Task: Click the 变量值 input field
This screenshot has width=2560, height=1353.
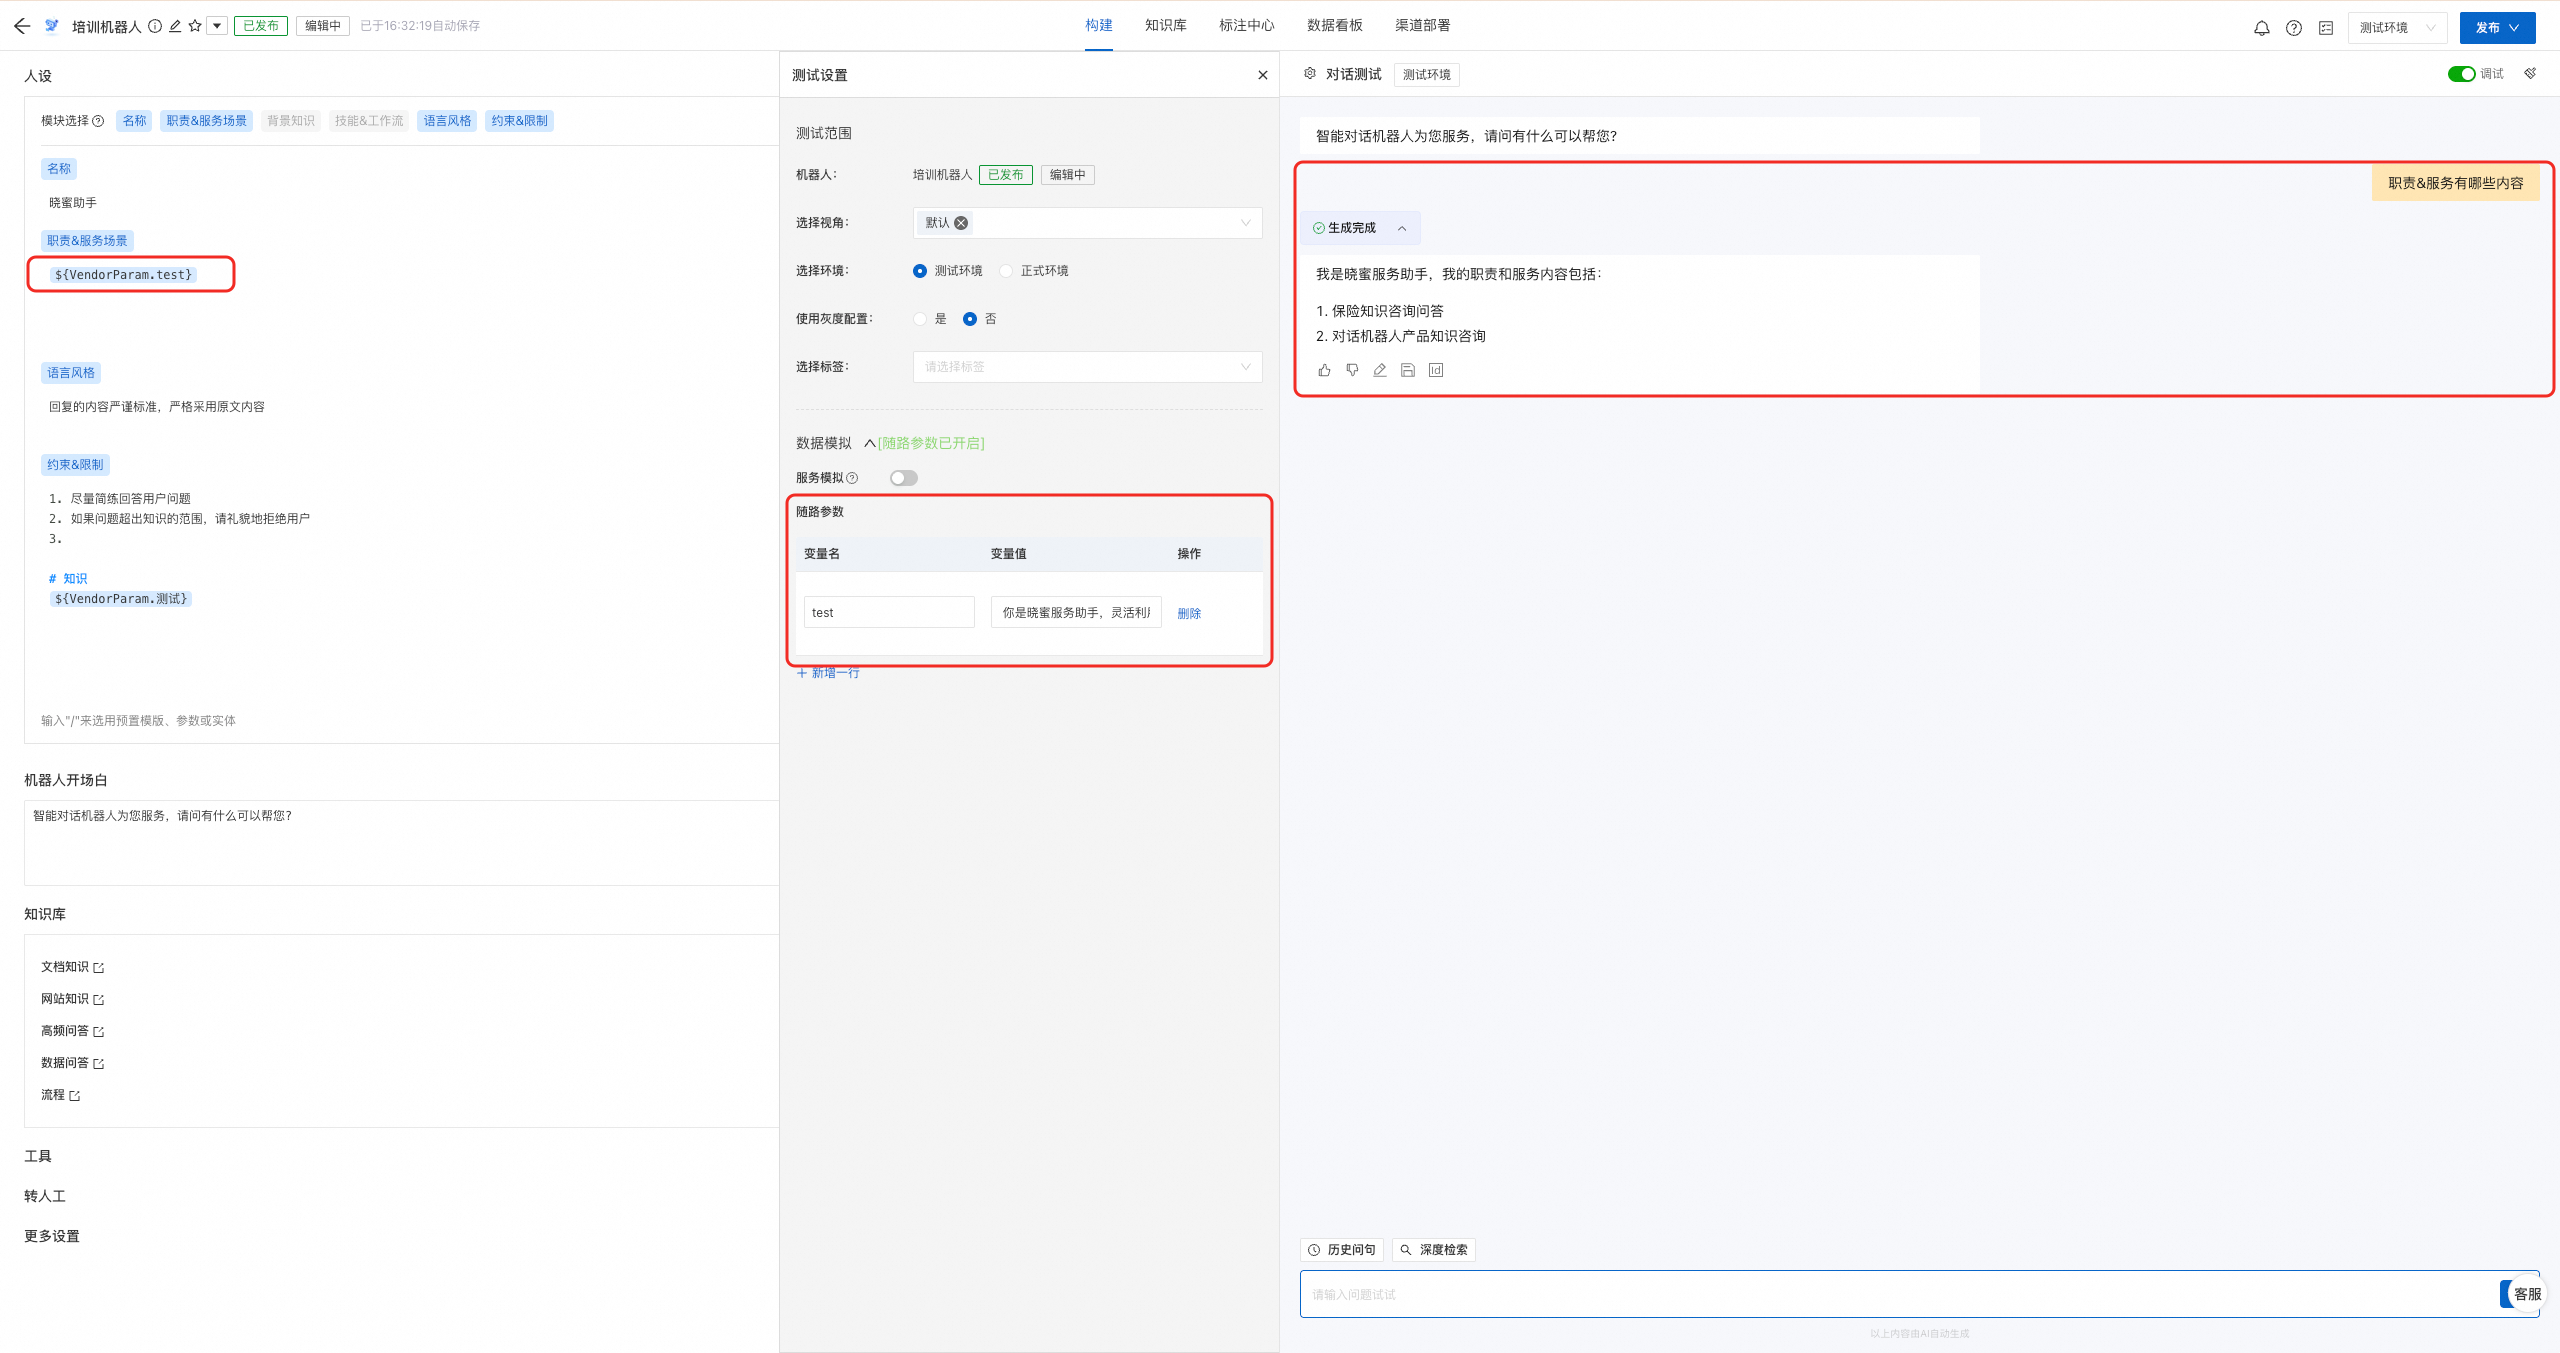Action: coord(1076,612)
